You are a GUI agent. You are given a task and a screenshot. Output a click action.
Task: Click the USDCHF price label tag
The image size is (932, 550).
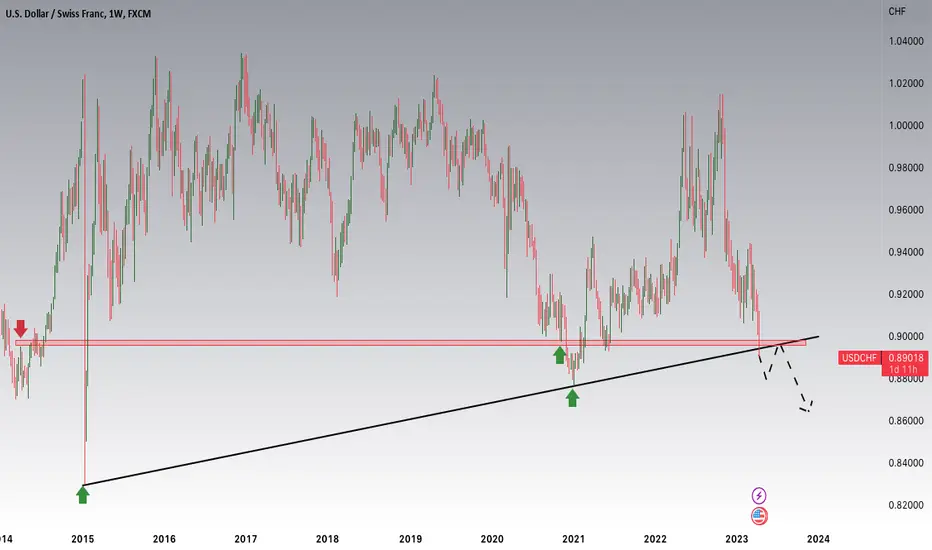click(x=859, y=358)
